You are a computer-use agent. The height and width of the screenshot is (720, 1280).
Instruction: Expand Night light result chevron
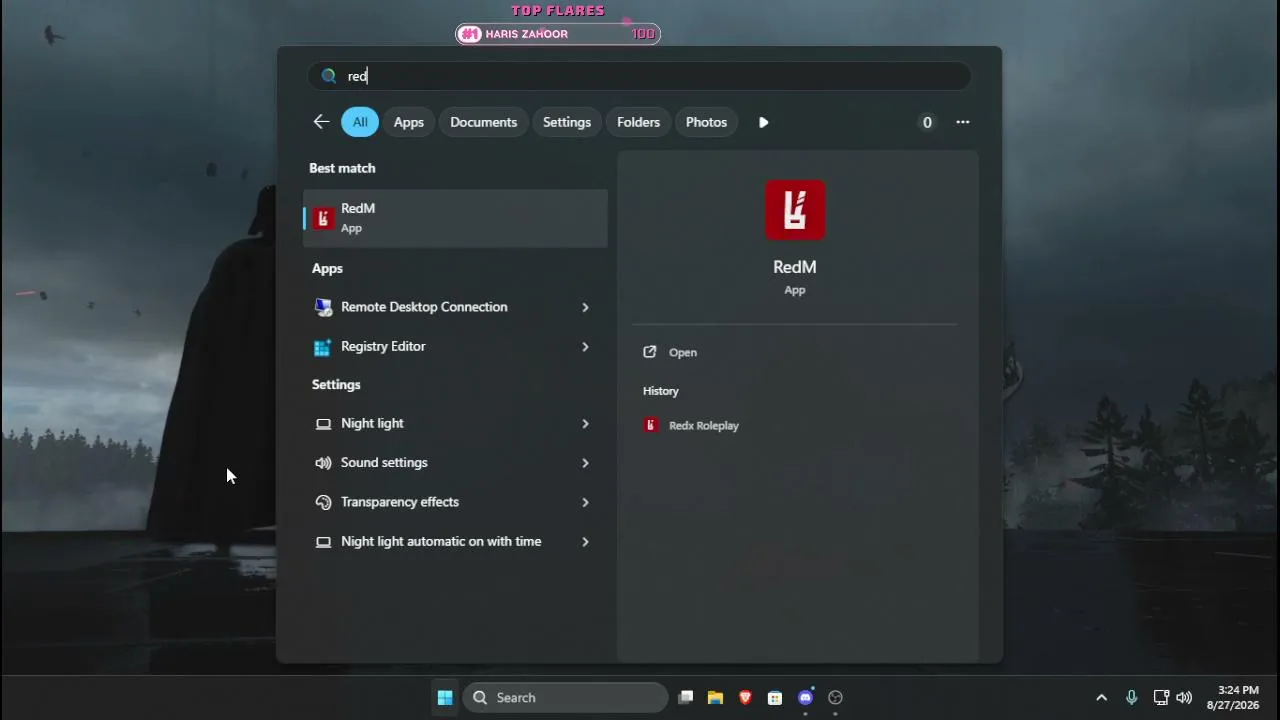(585, 424)
